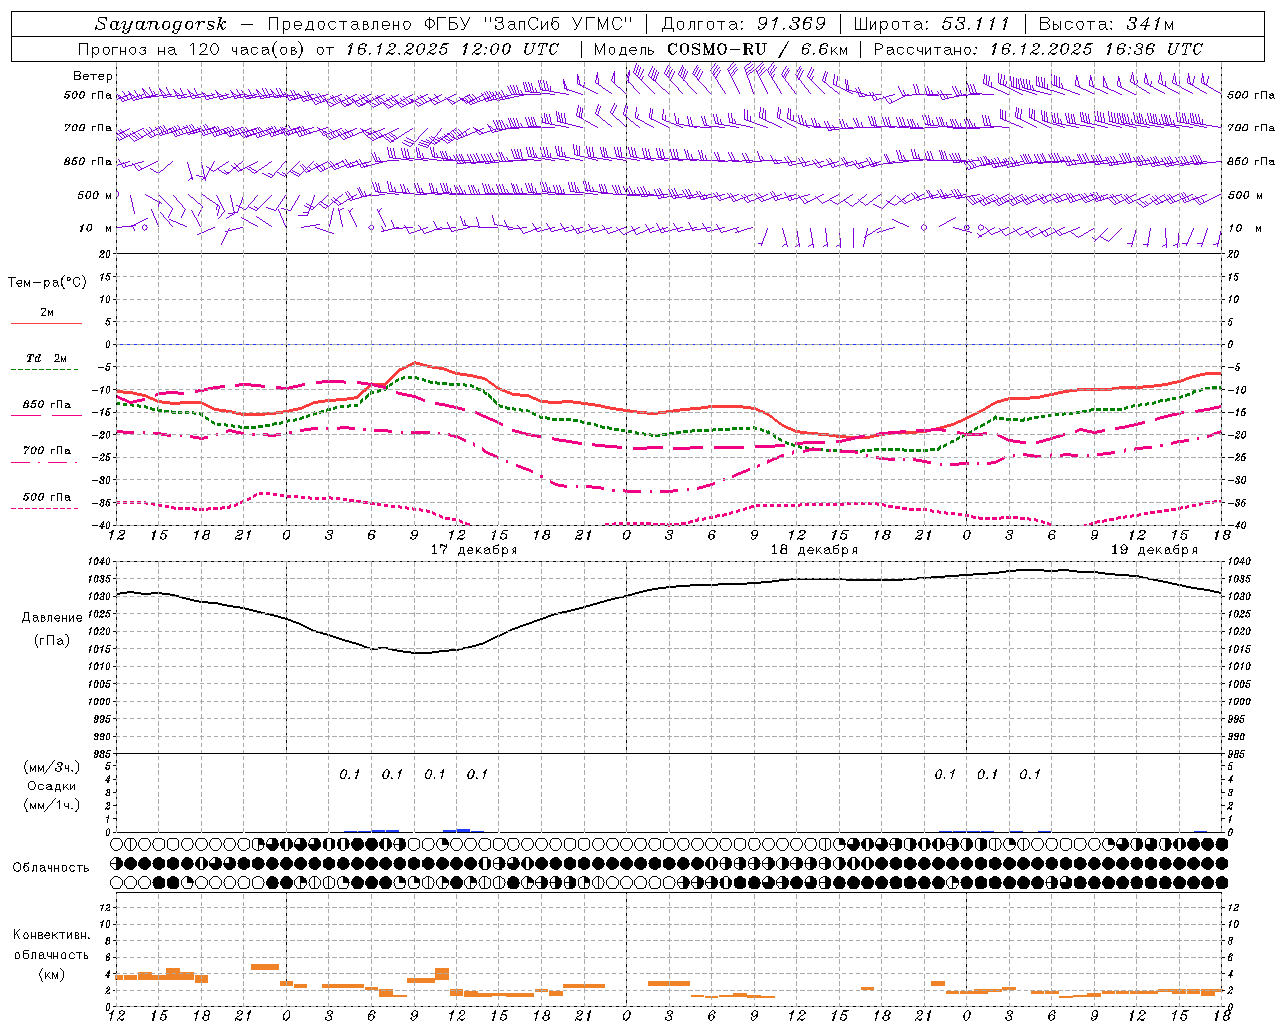Select the text Долгота: 91.369

744,24
